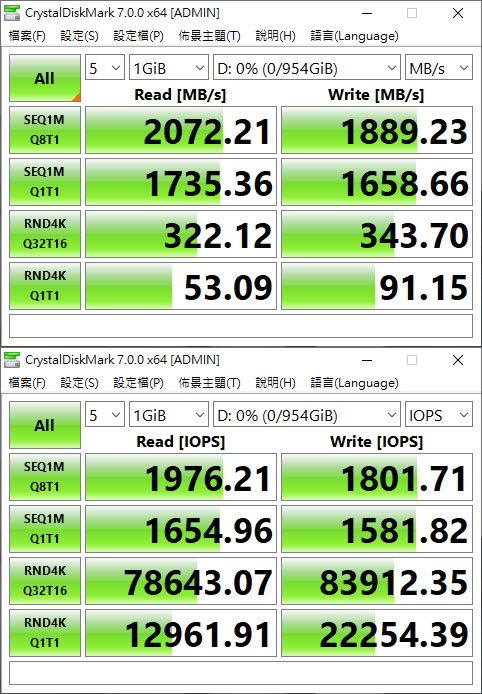Open test size 1GiB dropdown in bottom window

click(x=168, y=415)
